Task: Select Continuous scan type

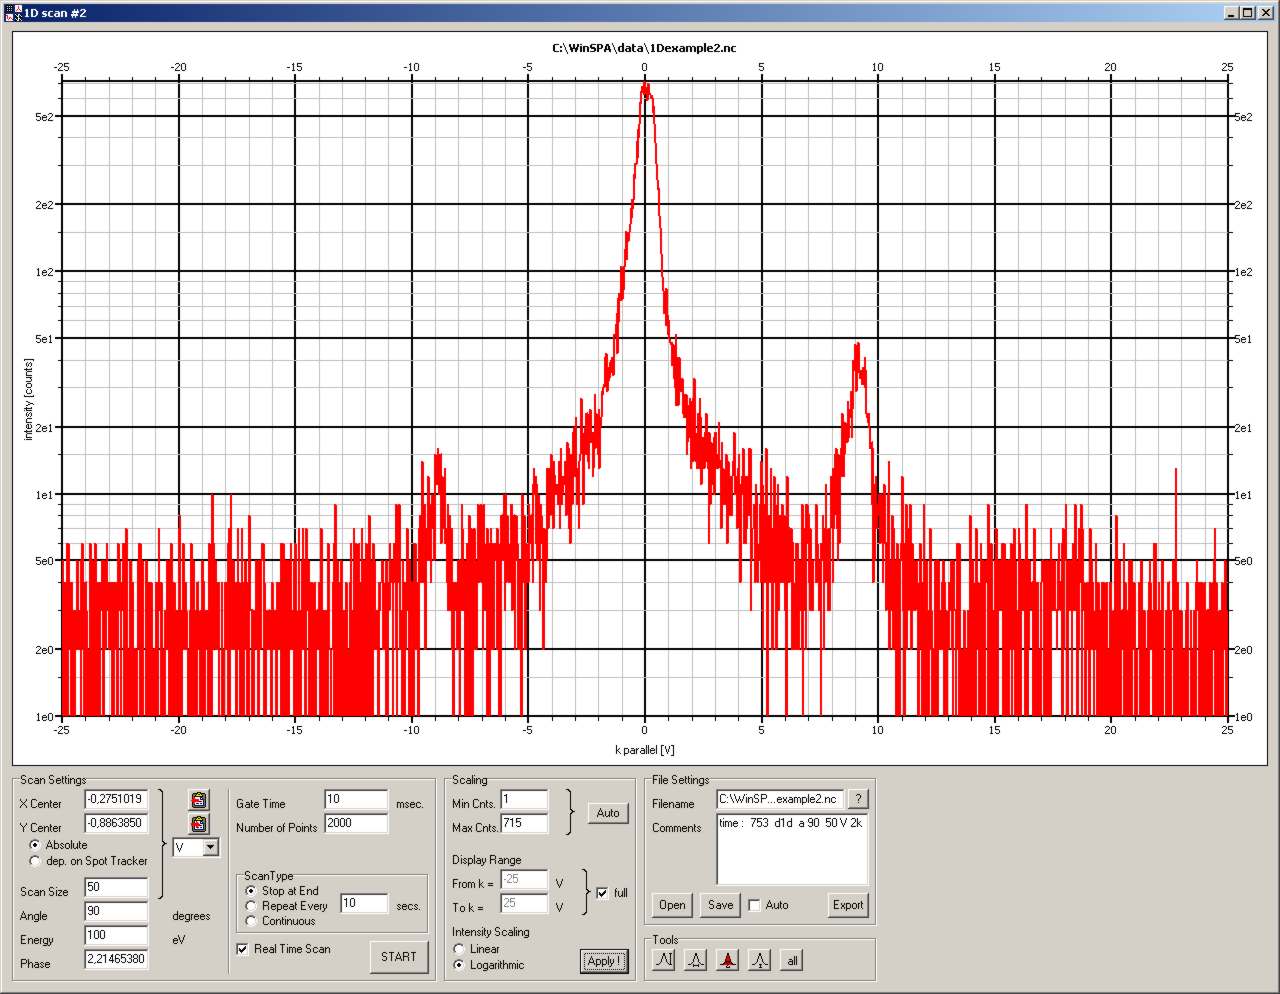Action: [x=251, y=921]
